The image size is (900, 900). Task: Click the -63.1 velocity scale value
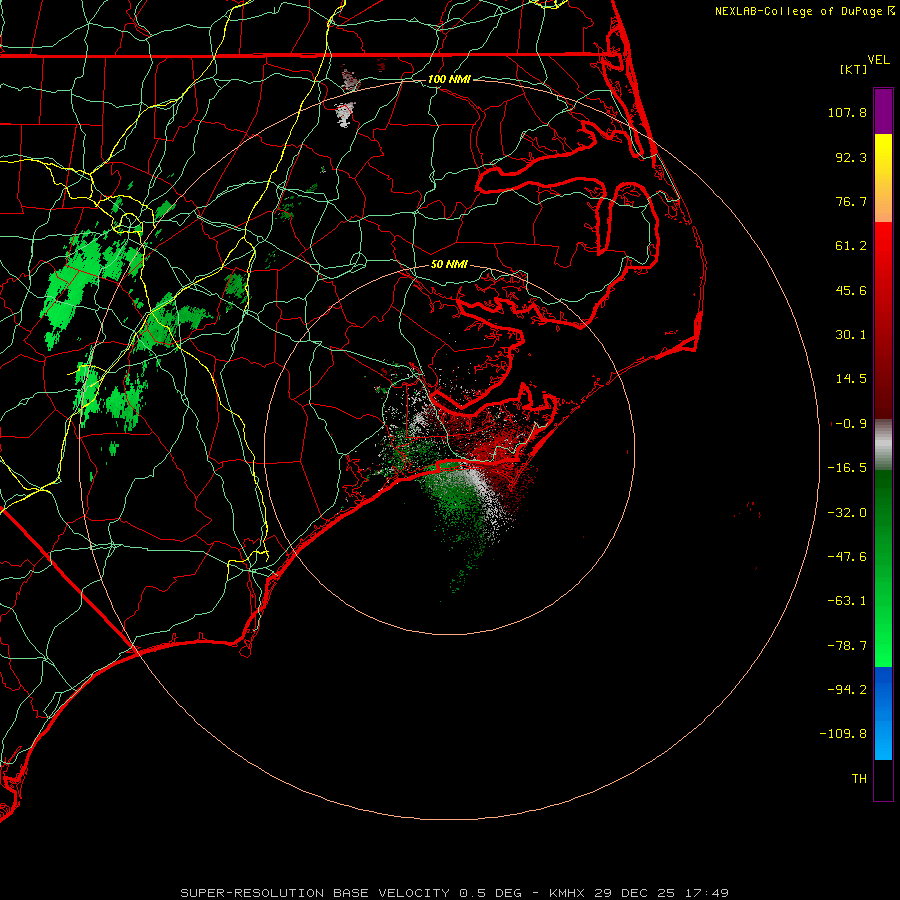pyautogui.click(x=847, y=601)
